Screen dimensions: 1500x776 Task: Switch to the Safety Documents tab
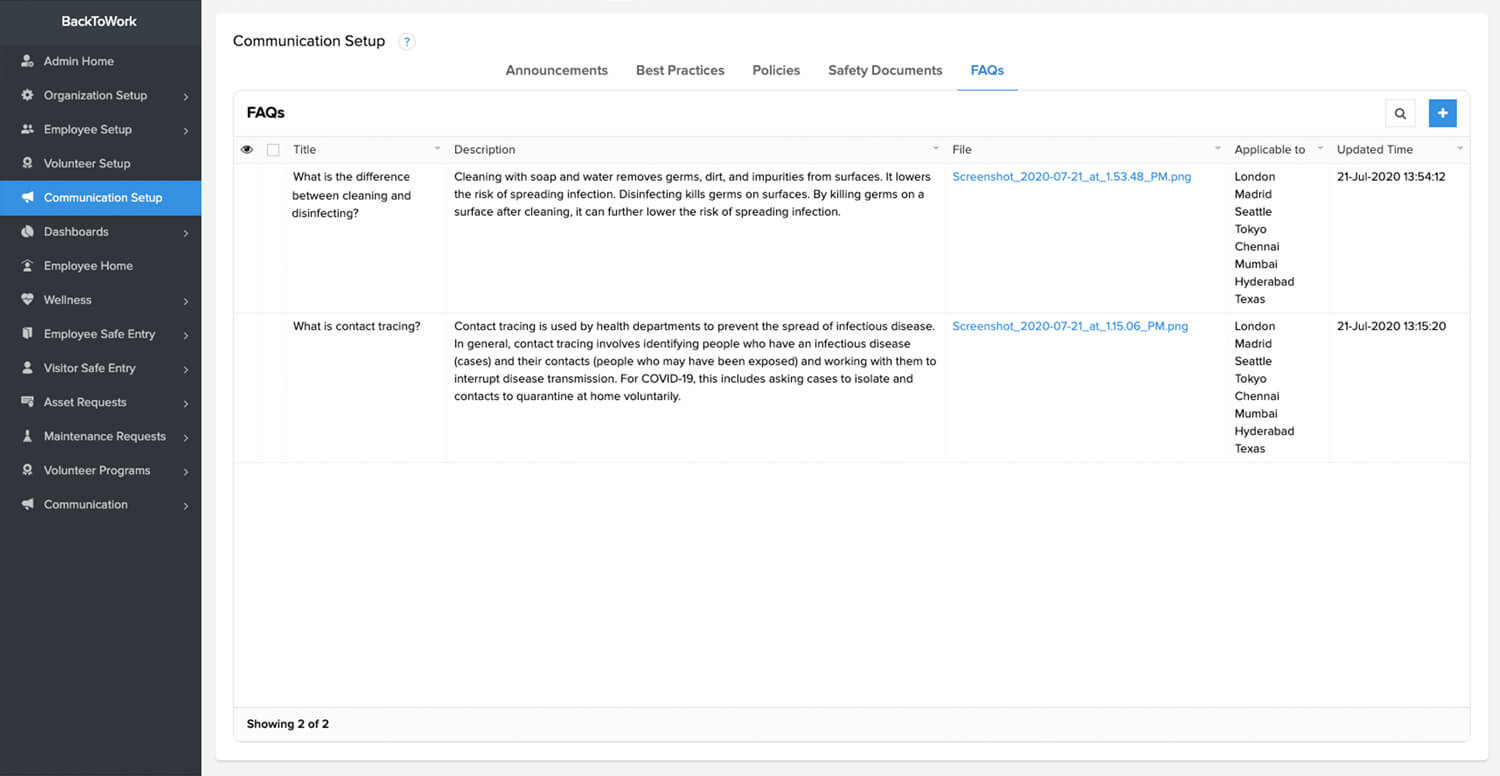point(884,70)
